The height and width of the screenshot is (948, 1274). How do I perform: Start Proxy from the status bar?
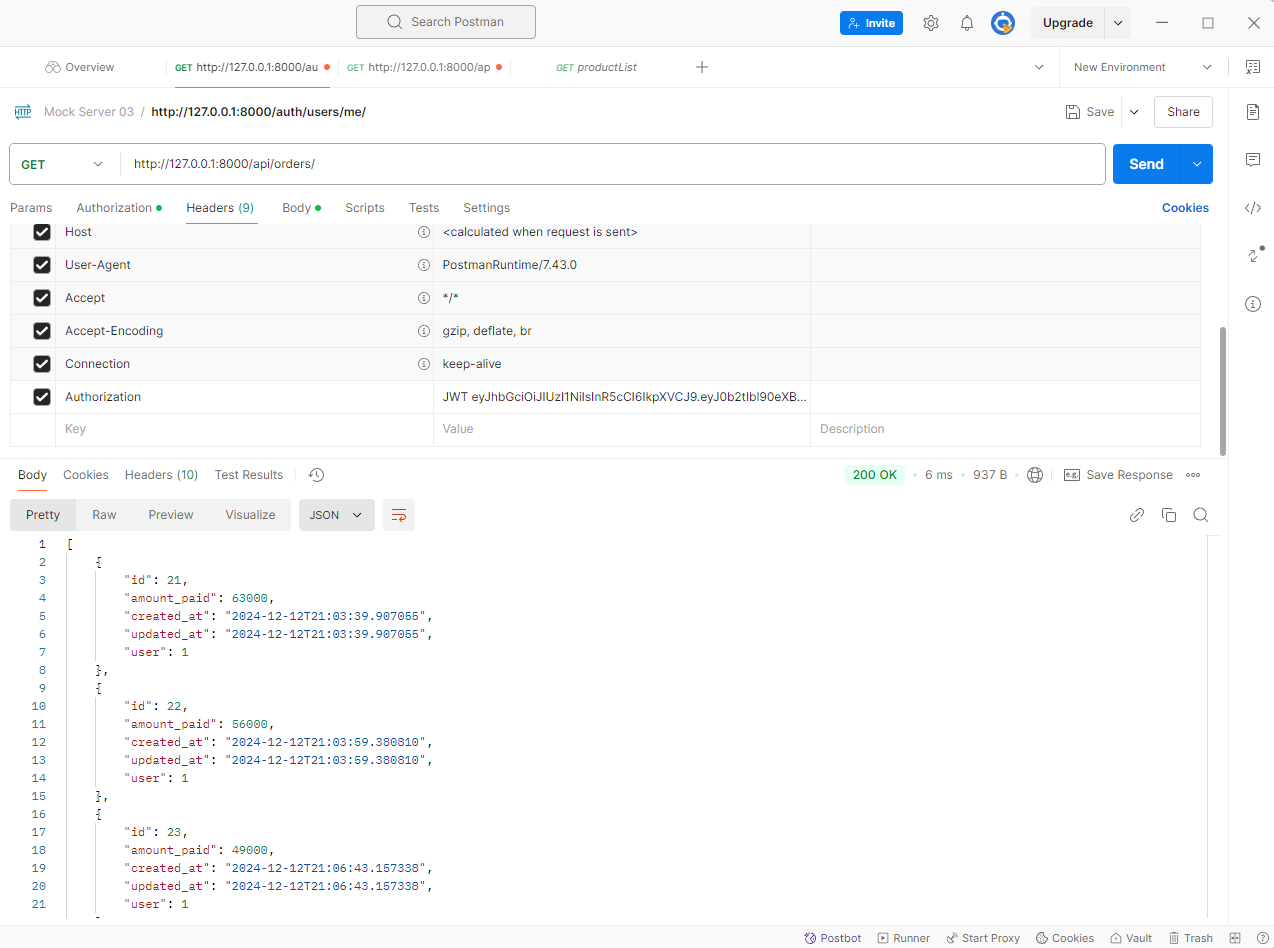[983, 938]
